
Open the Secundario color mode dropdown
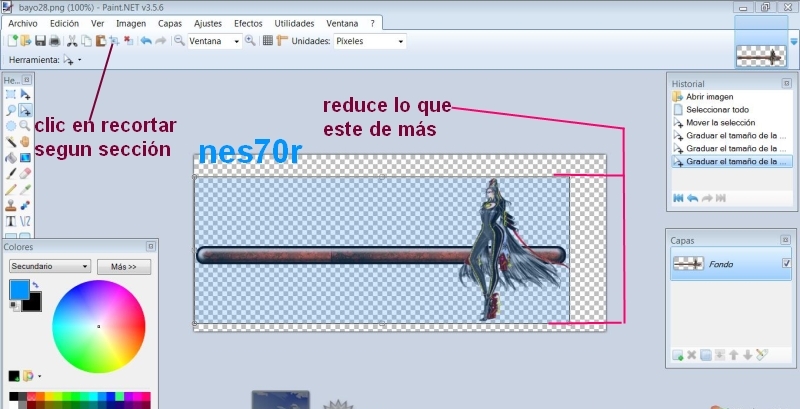[x=50, y=266]
